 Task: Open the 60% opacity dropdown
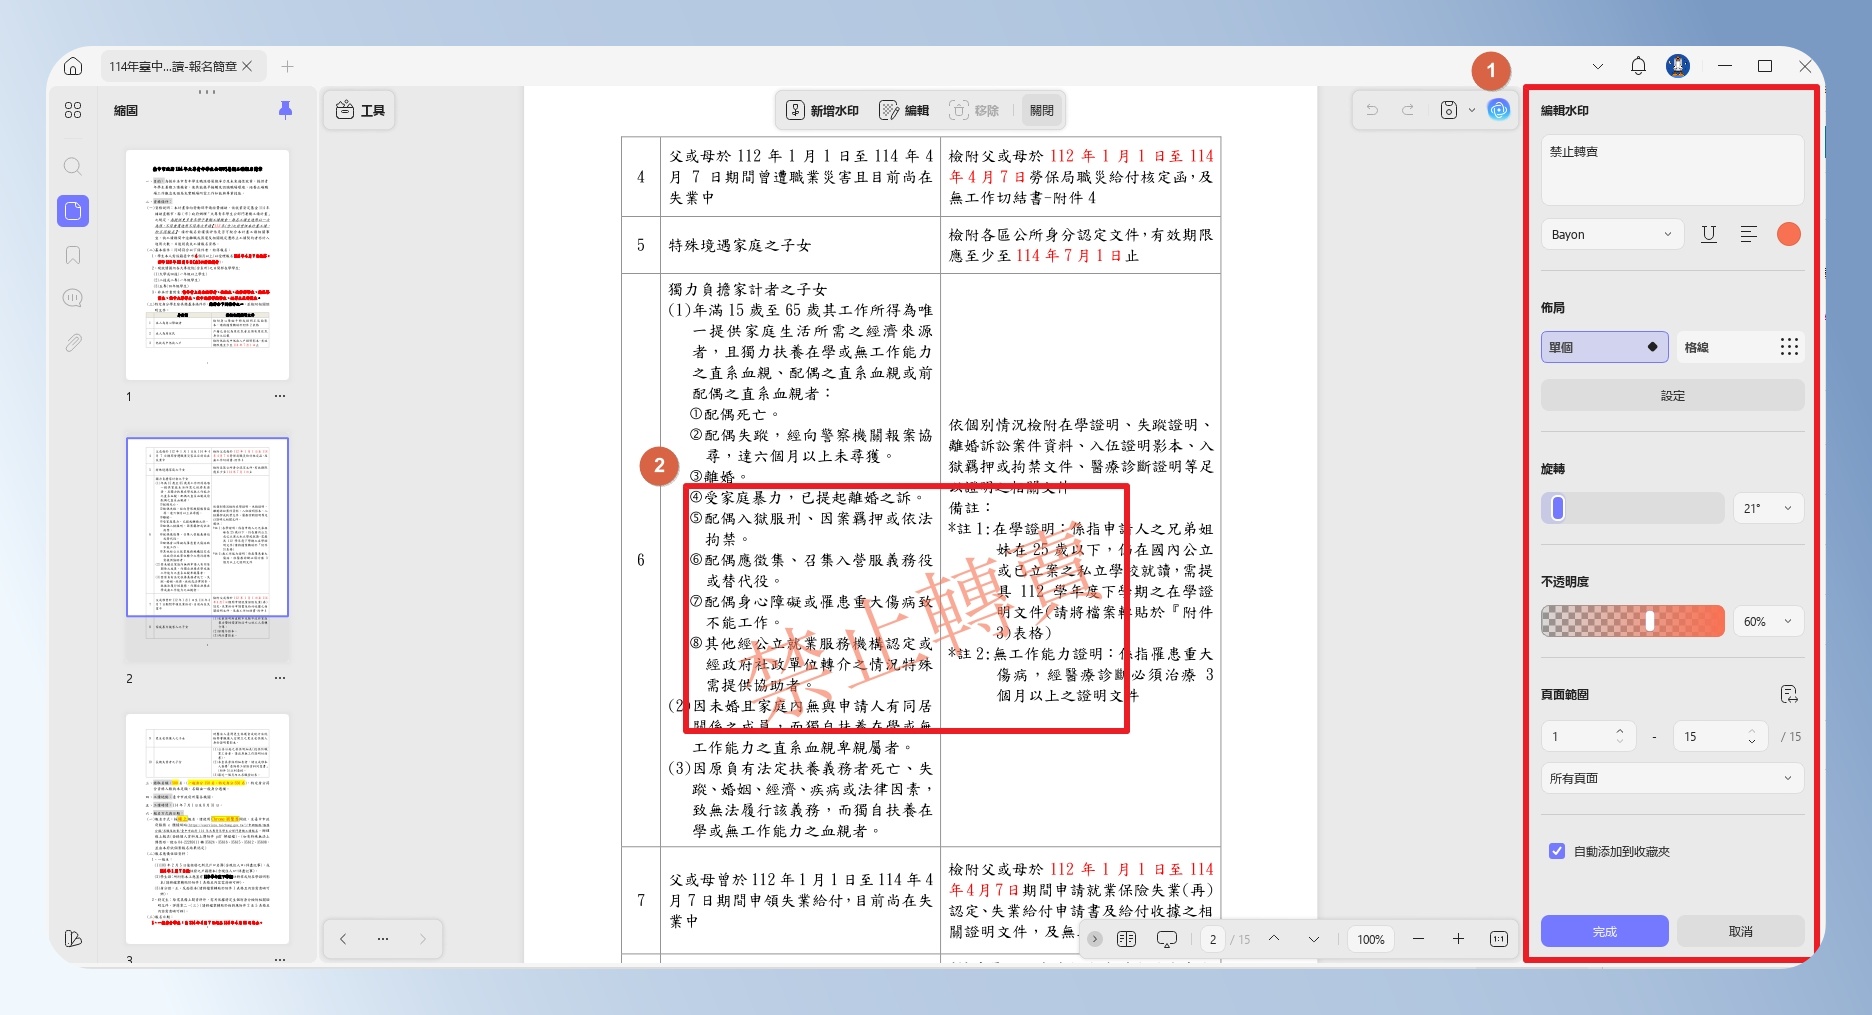point(1768,621)
